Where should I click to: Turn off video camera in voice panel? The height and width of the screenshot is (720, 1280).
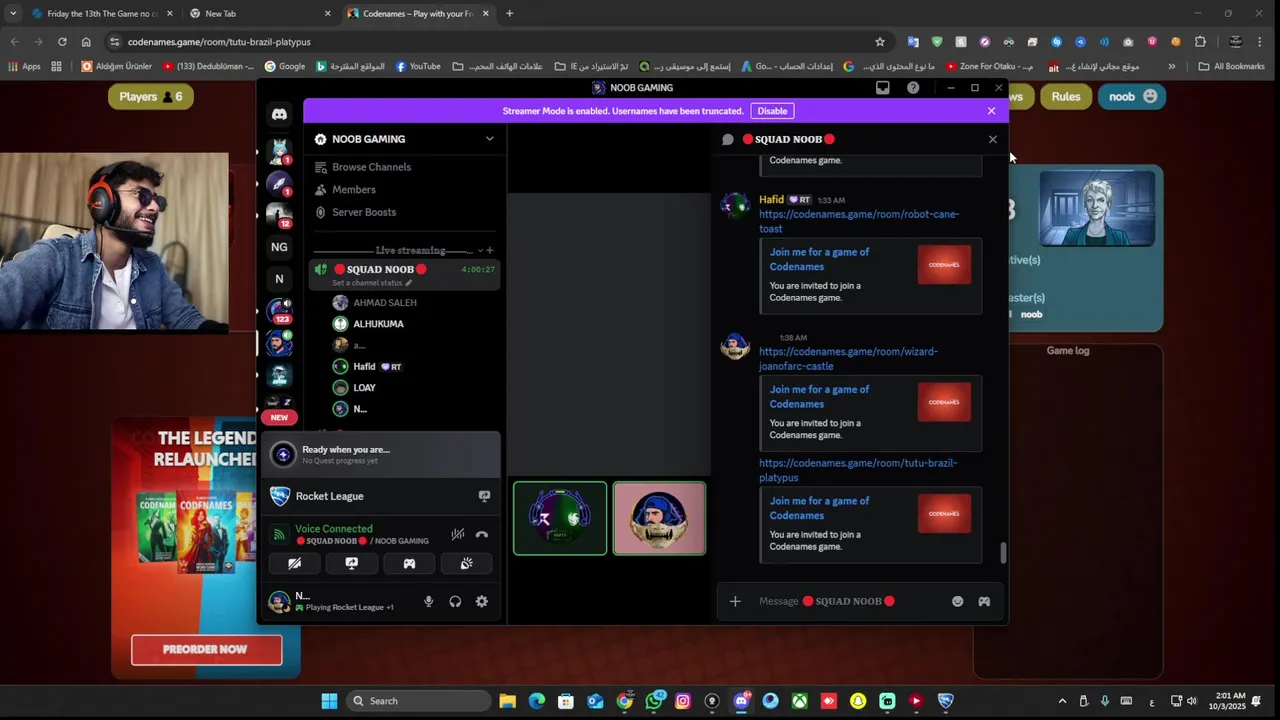[294, 564]
